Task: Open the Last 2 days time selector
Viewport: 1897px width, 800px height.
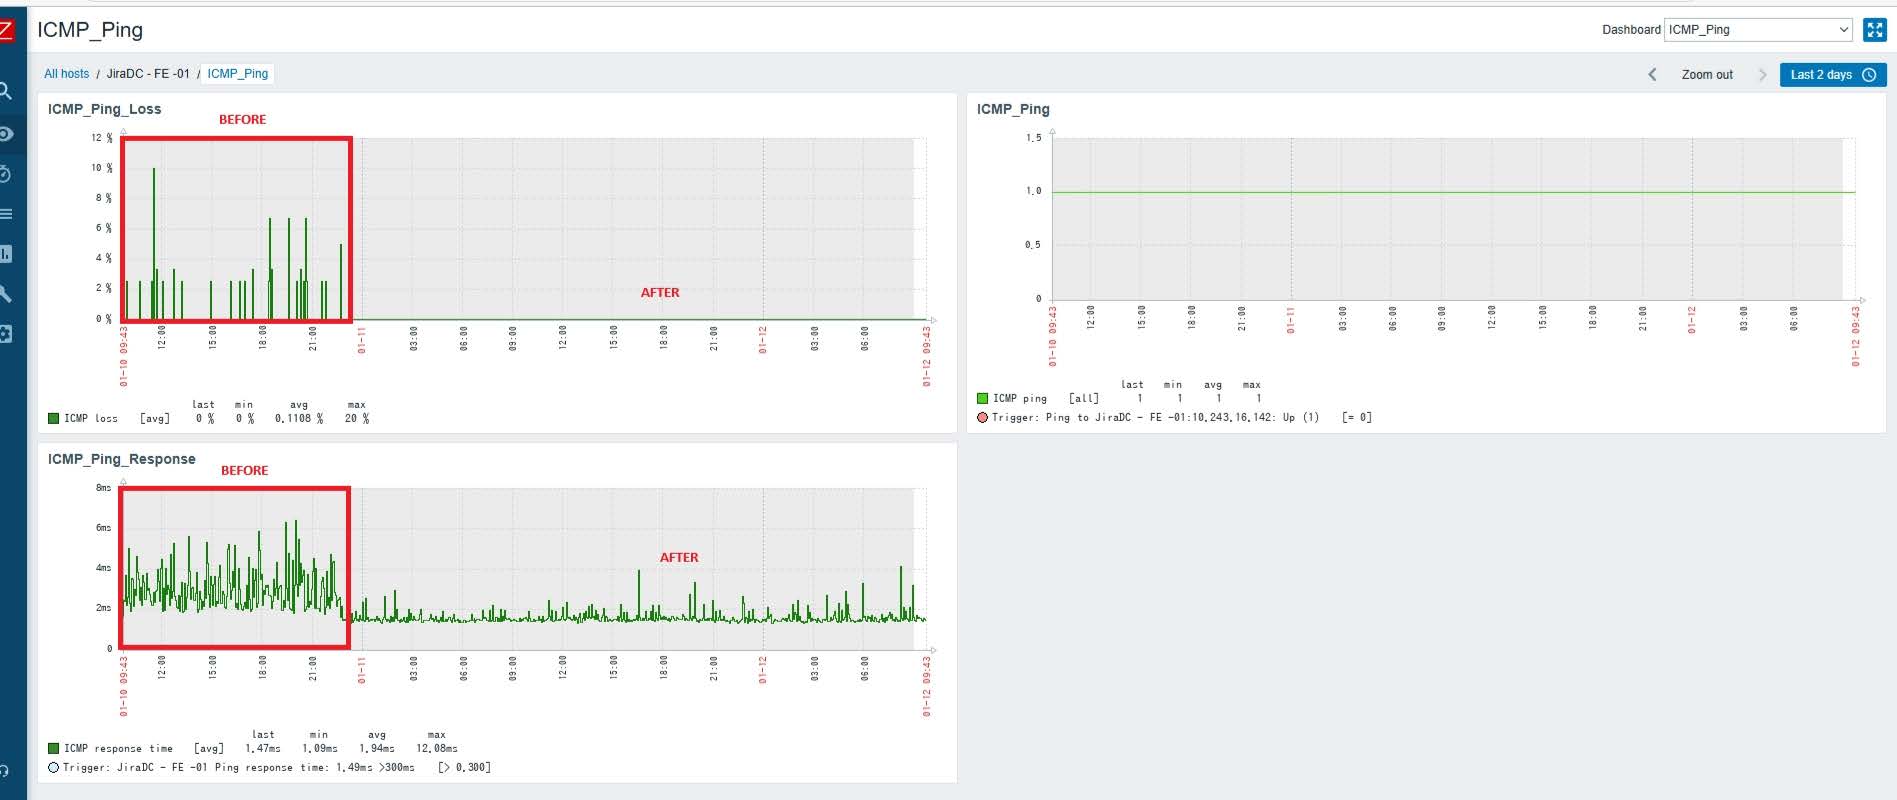Action: click(1832, 75)
